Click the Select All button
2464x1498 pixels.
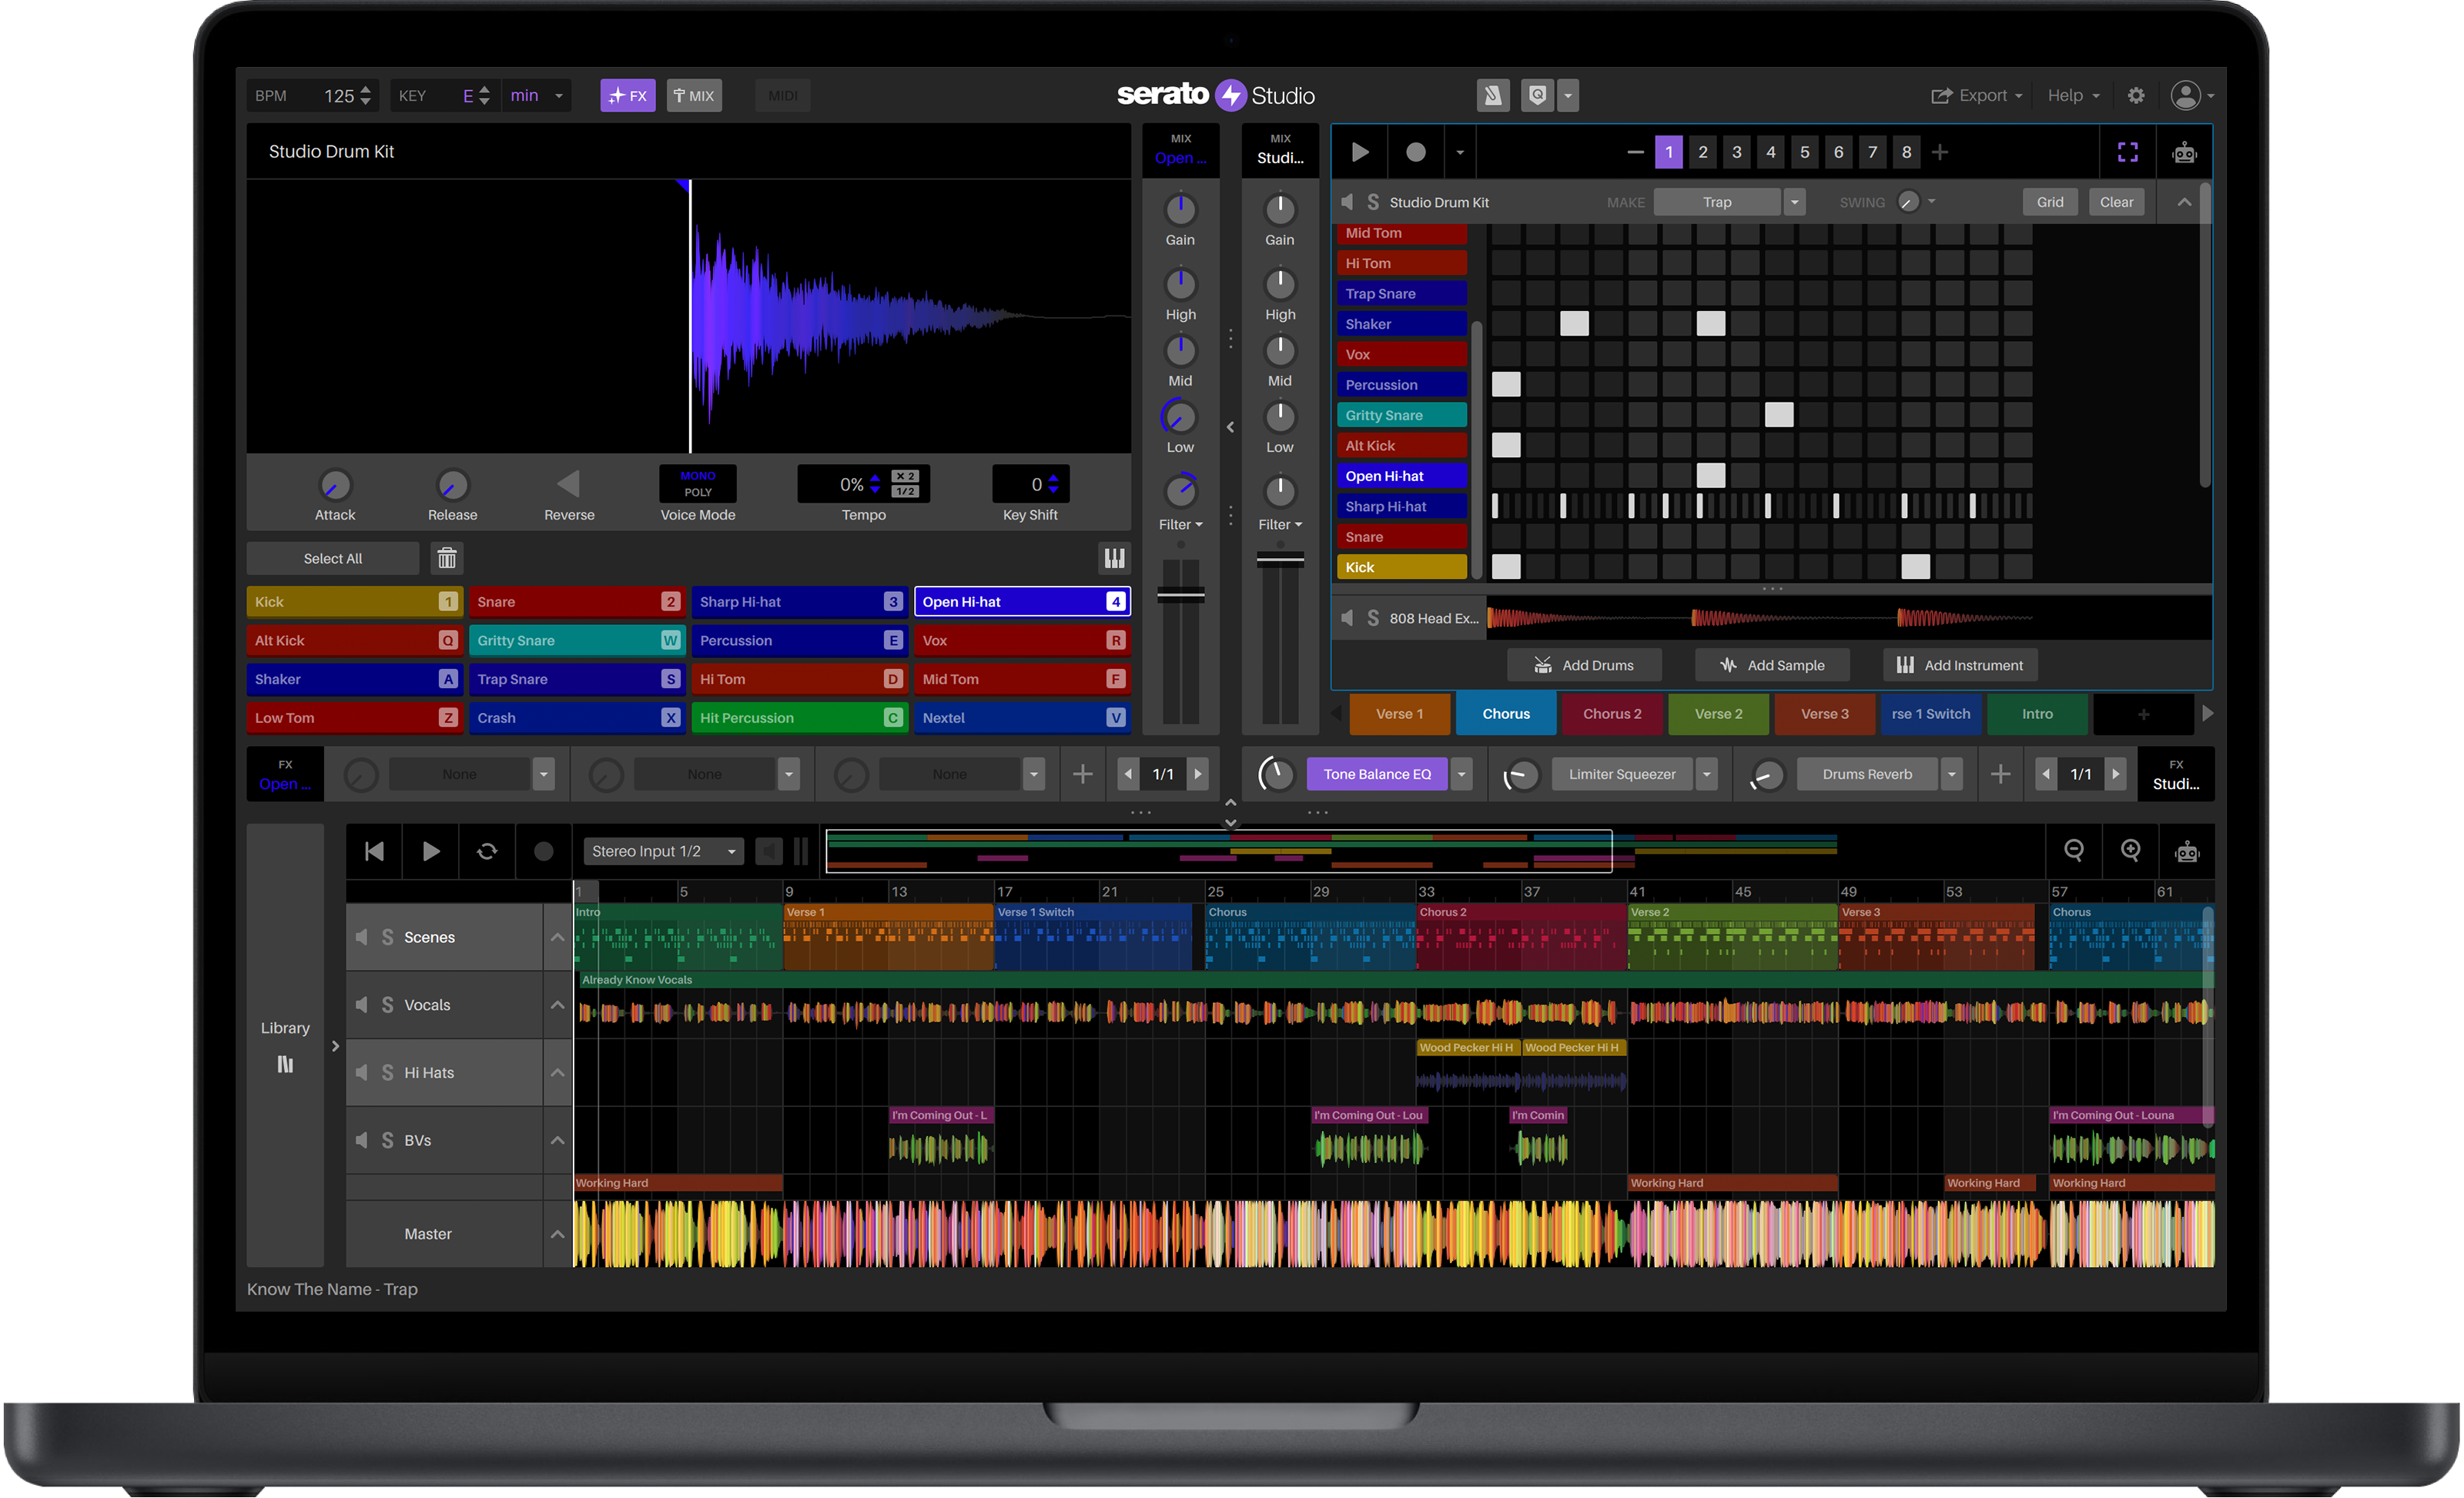[x=333, y=558]
